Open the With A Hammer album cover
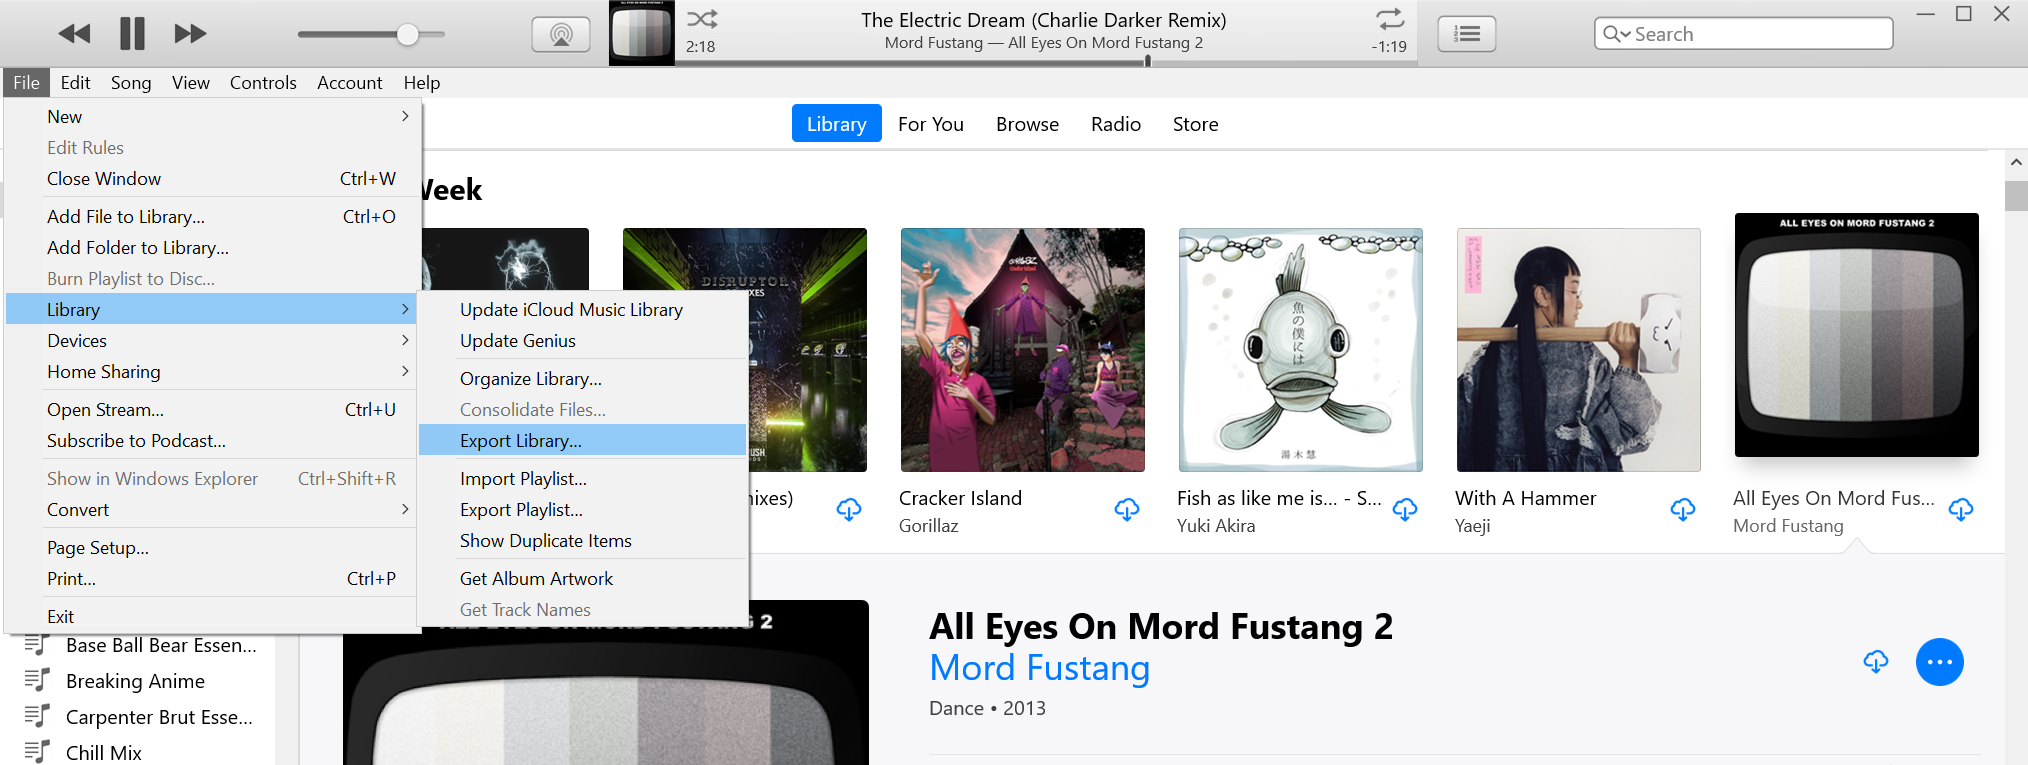Image resolution: width=2028 pixels, height=765 pixels. pos(1579,350)
